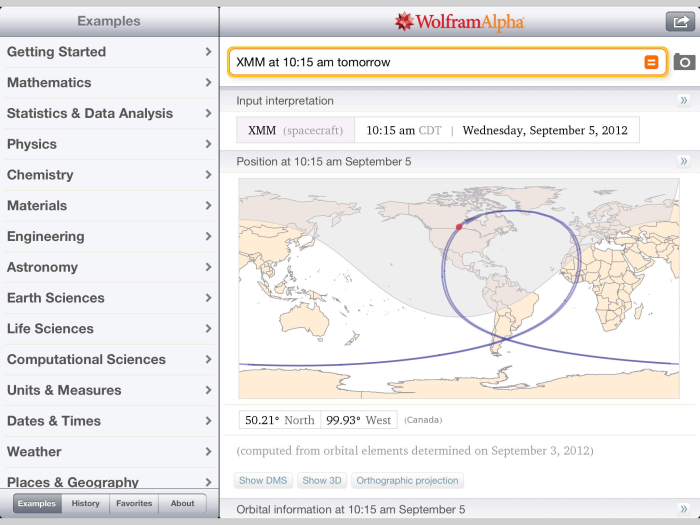Open the camera input icon
Image resolution: width=700 pixels, height=525 pixels.
point(684,62)
